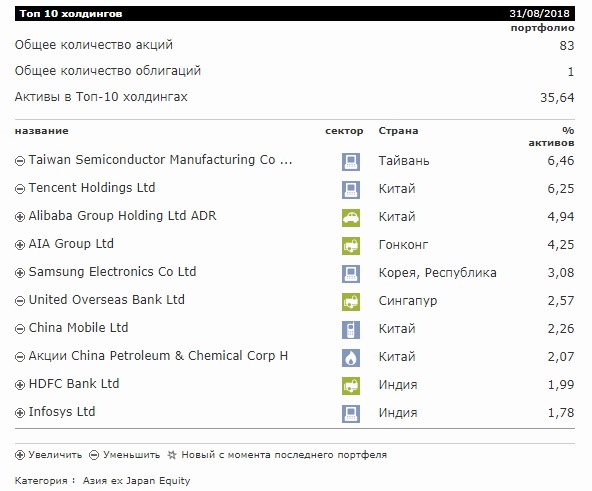Open the Infosys Ltd holding link
The height and width of the screenshot is (491, 592).
tap(62, 412)
